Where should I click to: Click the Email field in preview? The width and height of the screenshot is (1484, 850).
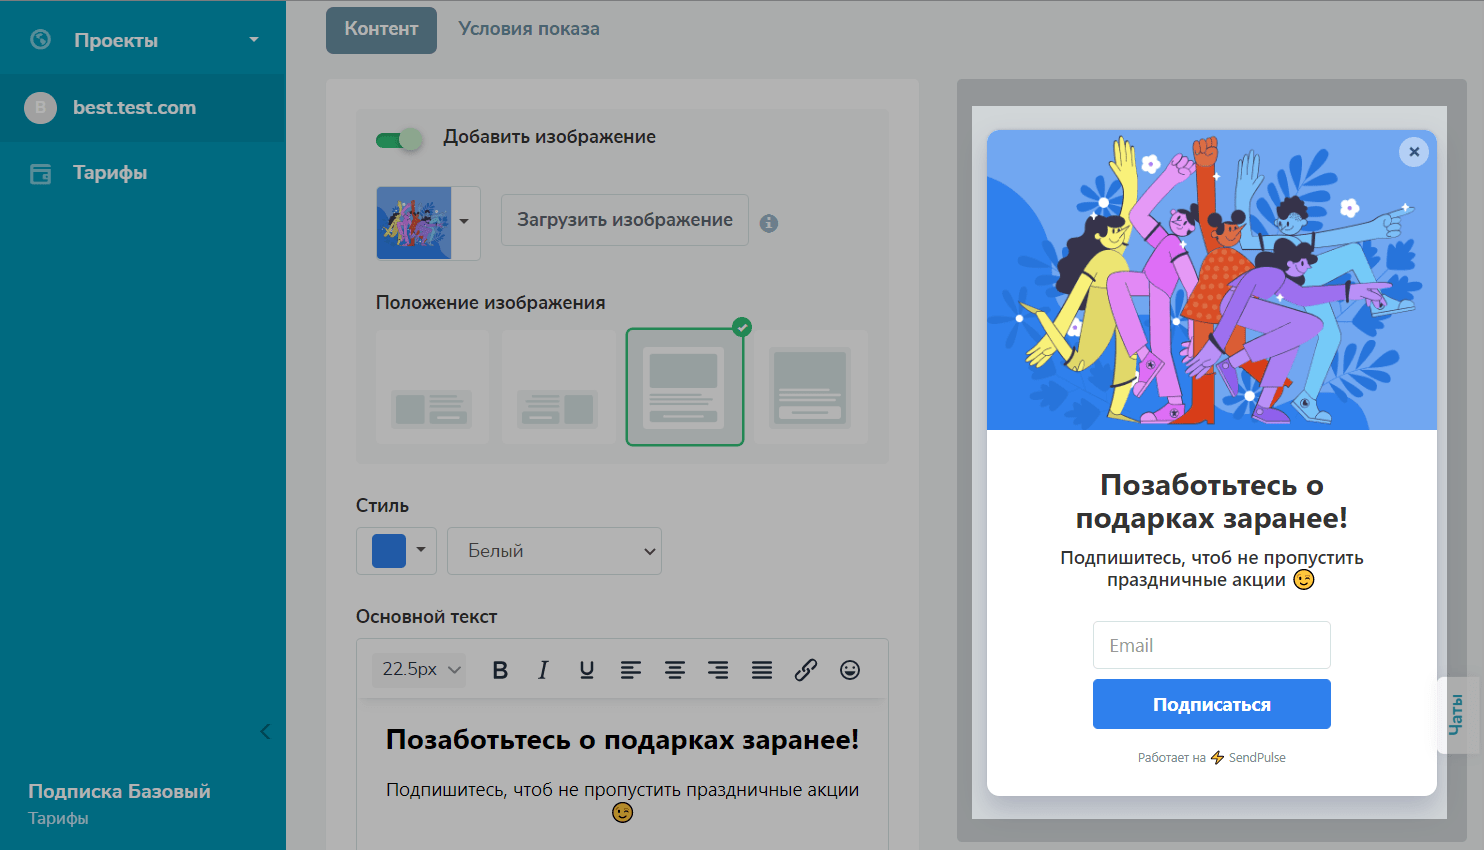pos(1212,645)
